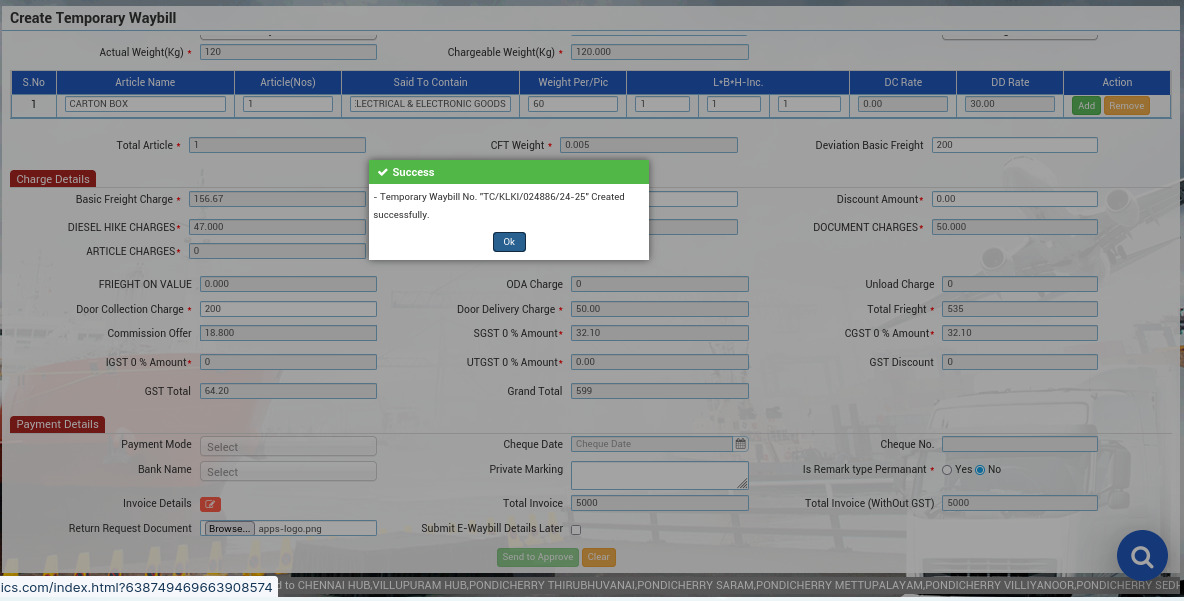The width and height of the screenshot is (1184, 601).
Task: Click the Private Marking text area
Action: pos(659,474)
